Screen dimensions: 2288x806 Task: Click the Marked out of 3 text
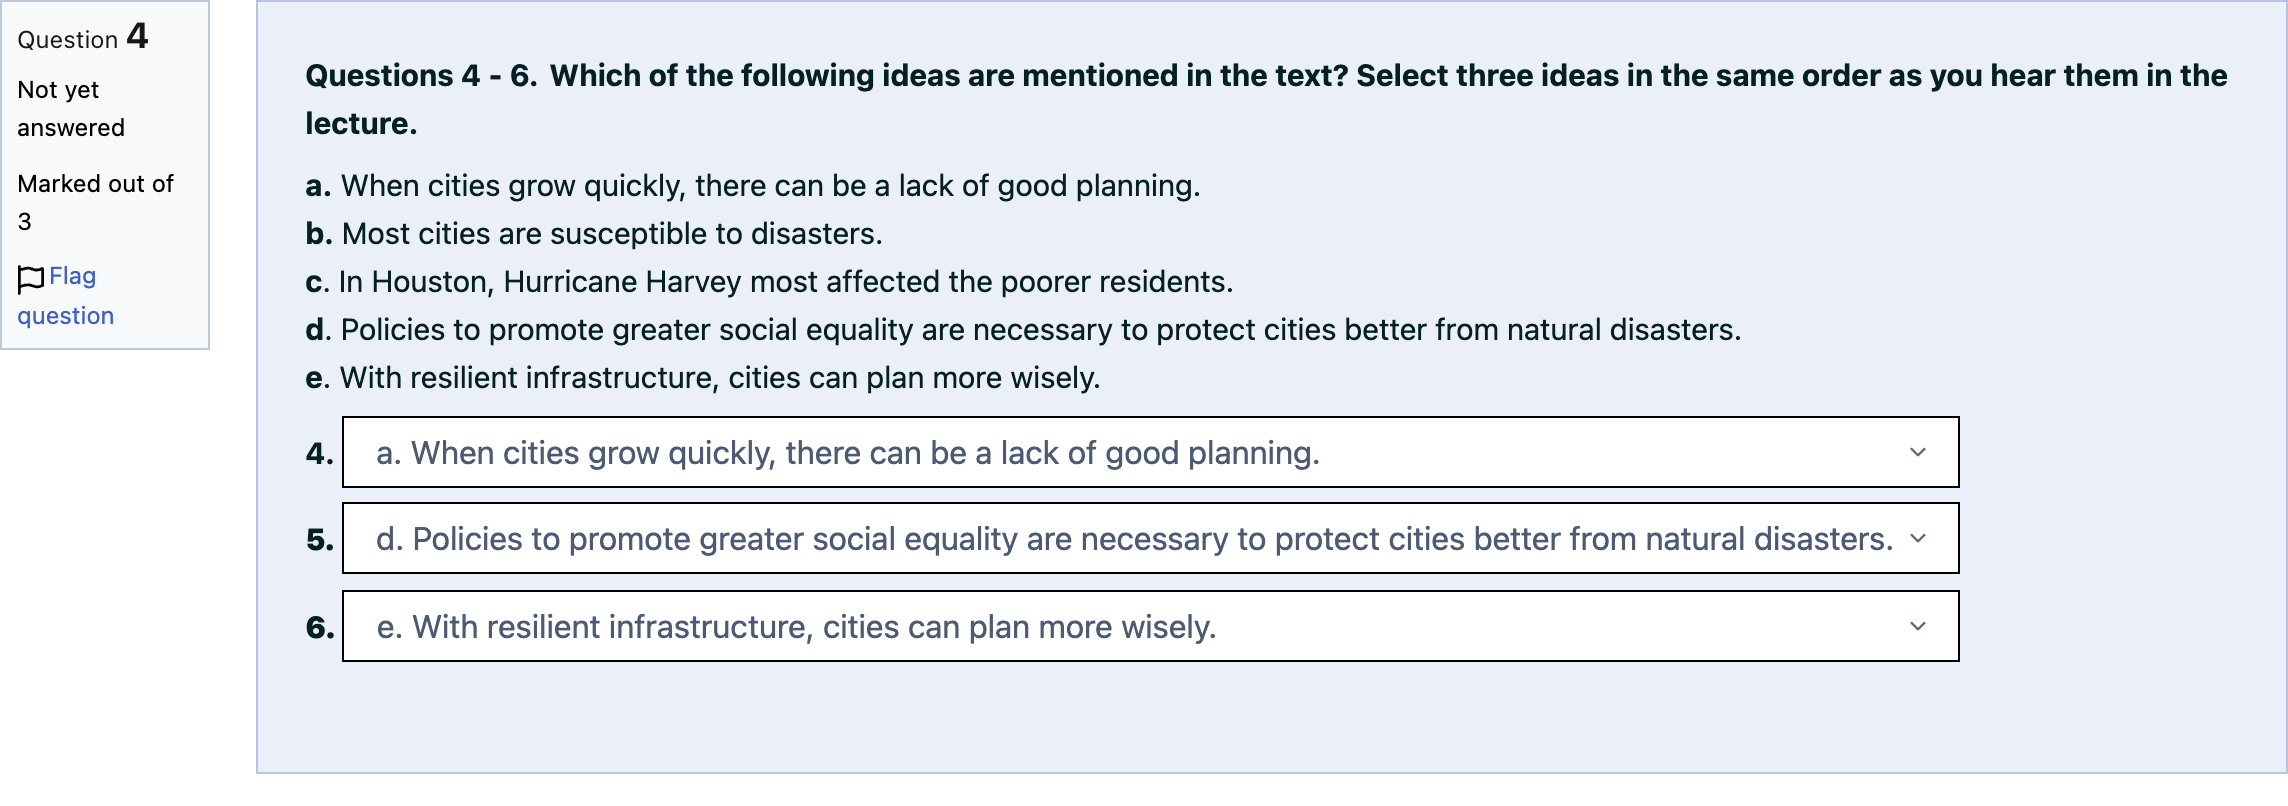pyautogui.click(x=95, y=203)
